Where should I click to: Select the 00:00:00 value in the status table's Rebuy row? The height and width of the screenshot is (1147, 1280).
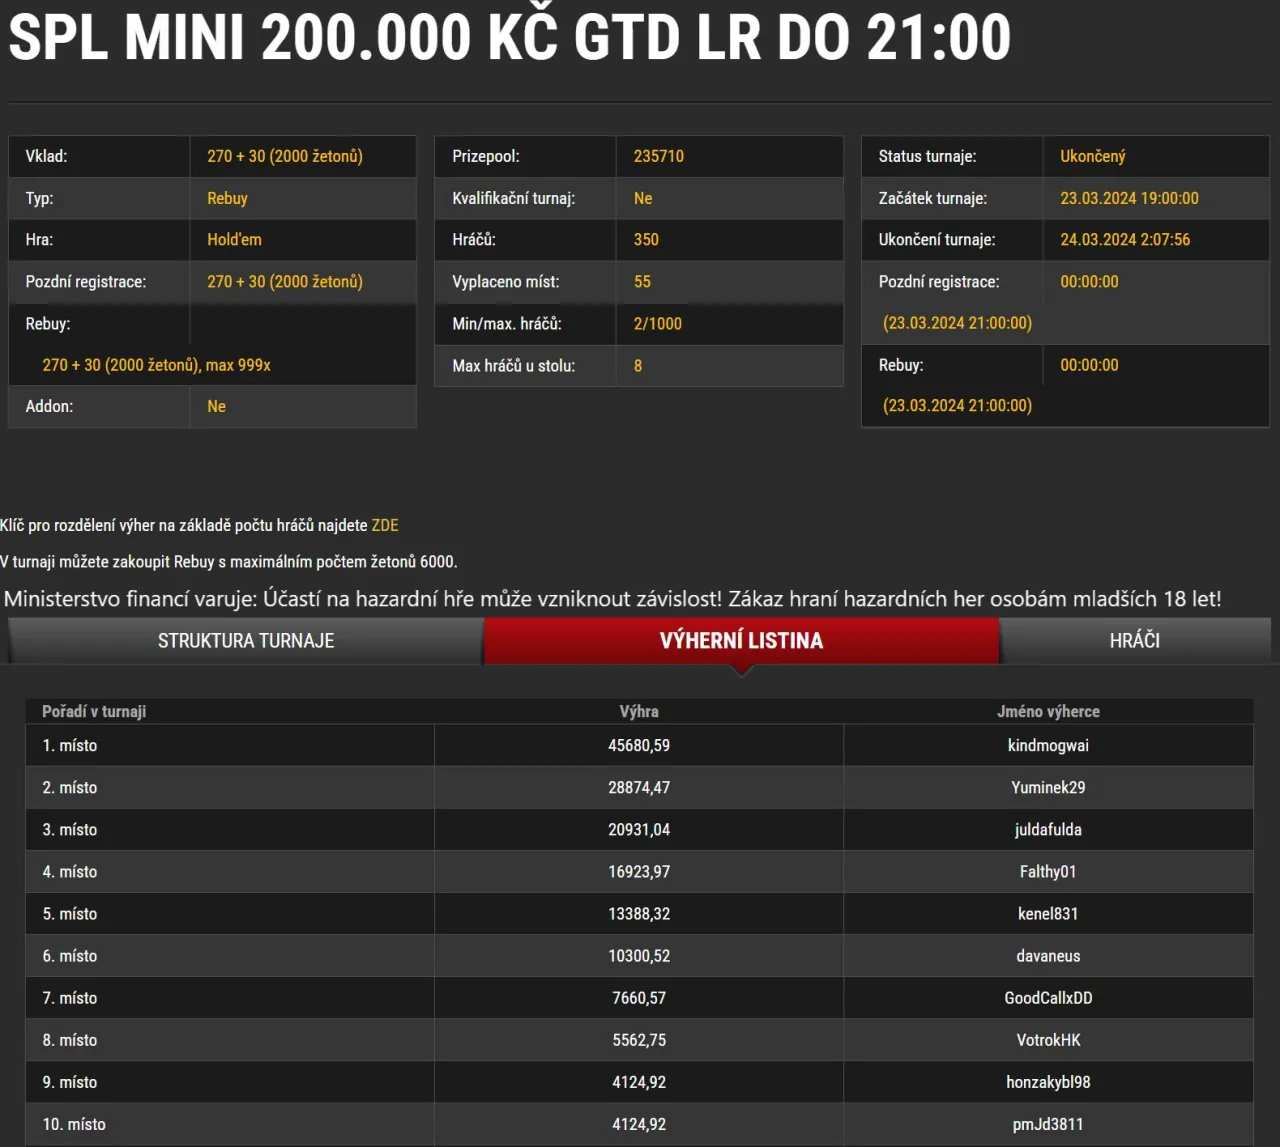1089,365
